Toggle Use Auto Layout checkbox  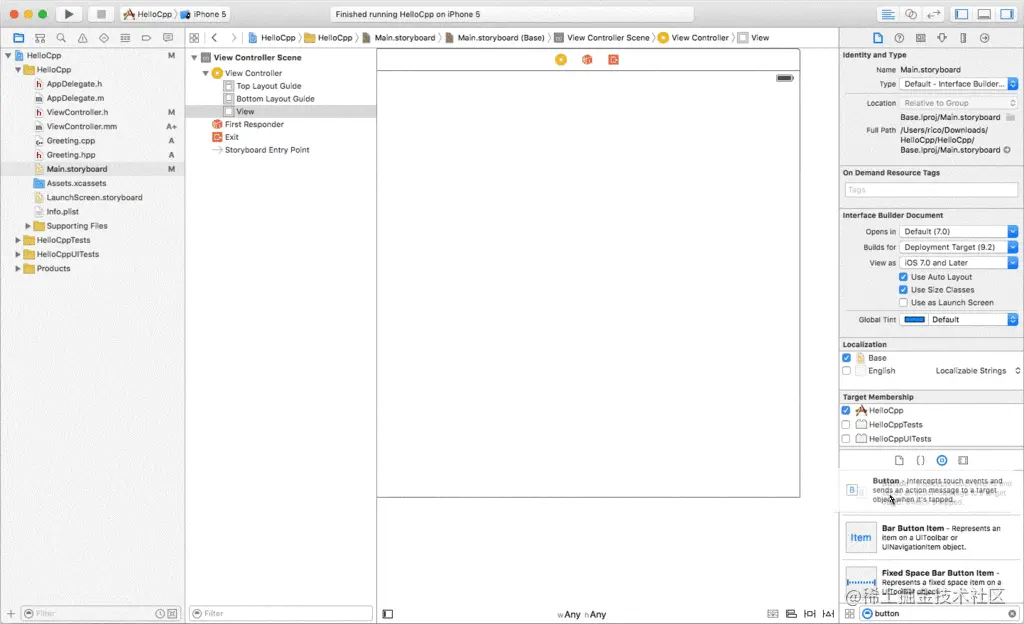point(903,277)
